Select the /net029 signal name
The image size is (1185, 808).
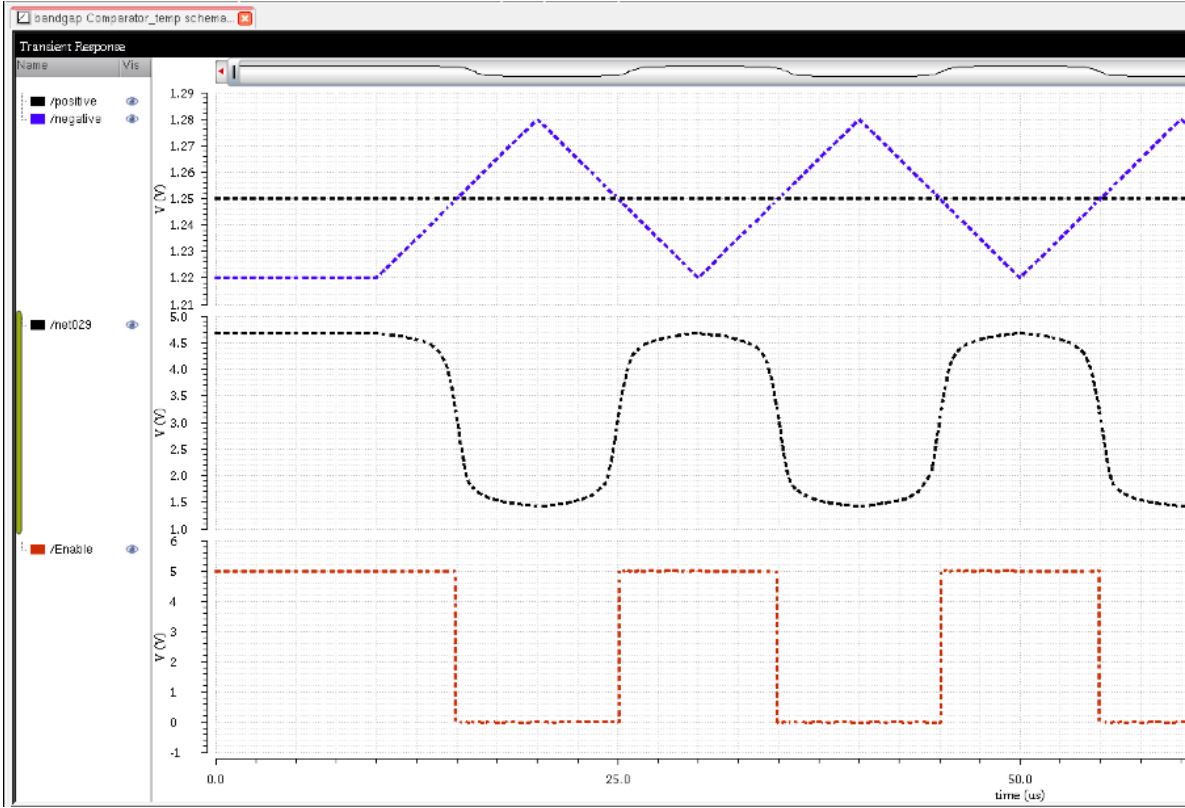point(71,325)
